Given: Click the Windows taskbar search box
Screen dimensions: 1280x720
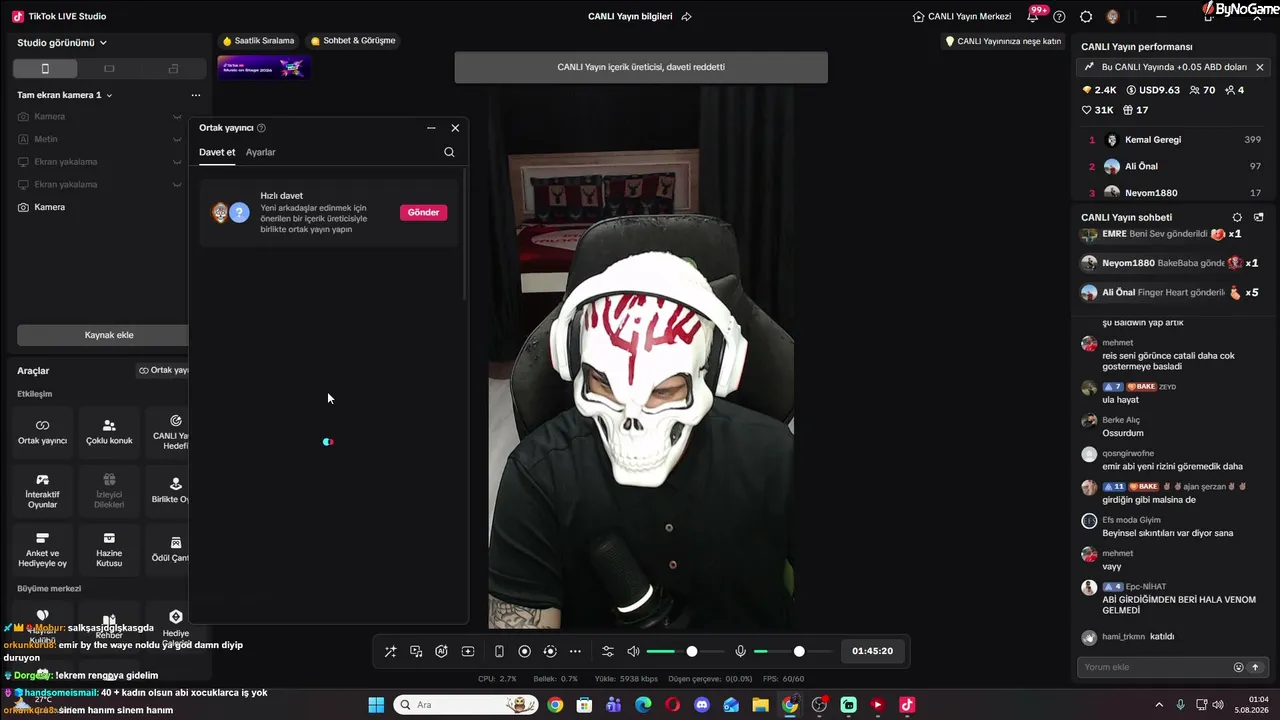Looking at the screenshot, I should pos(465,705).
